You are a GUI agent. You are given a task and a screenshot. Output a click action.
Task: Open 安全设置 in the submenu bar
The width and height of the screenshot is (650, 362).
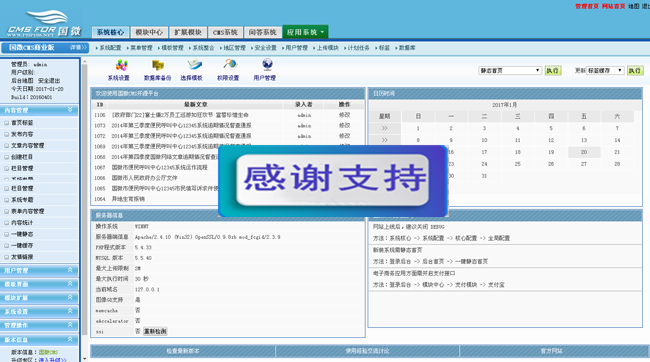pyautogui.click(x=266, y=48)
